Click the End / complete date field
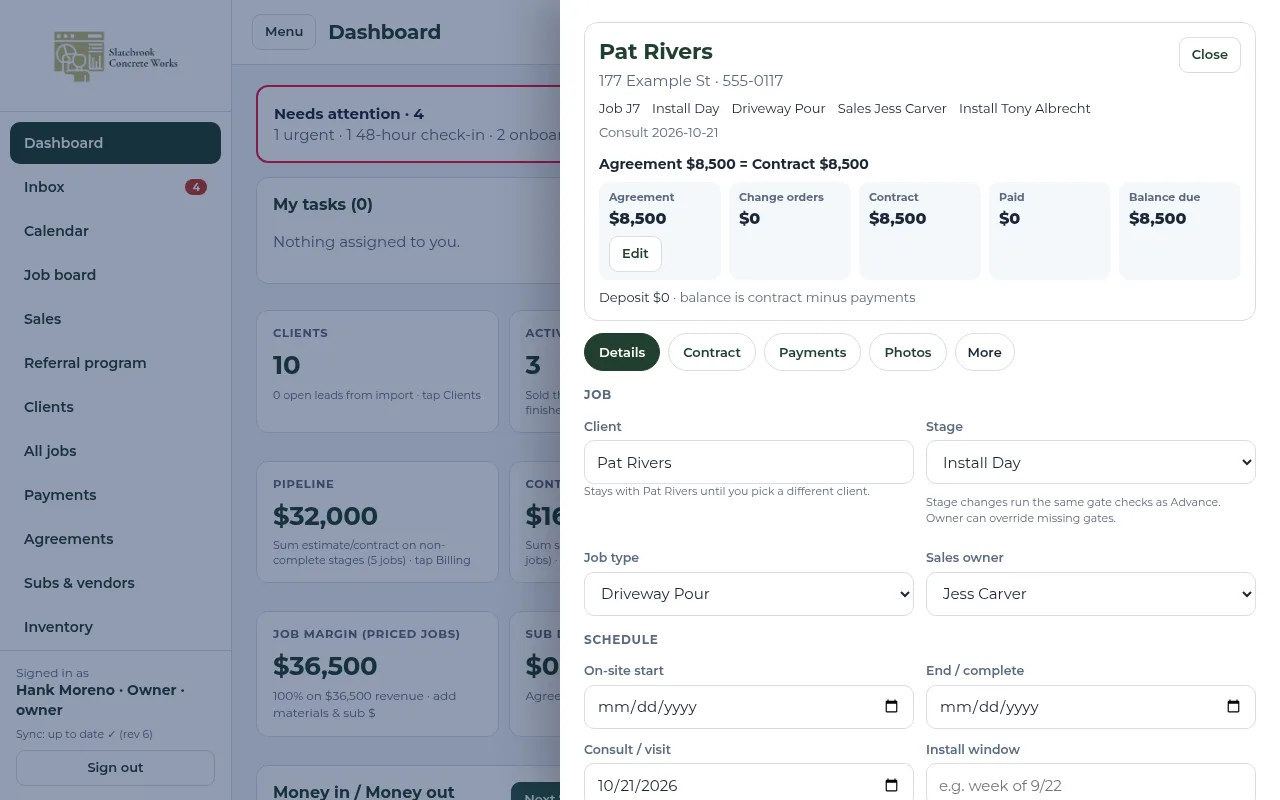 [1091, 706]
